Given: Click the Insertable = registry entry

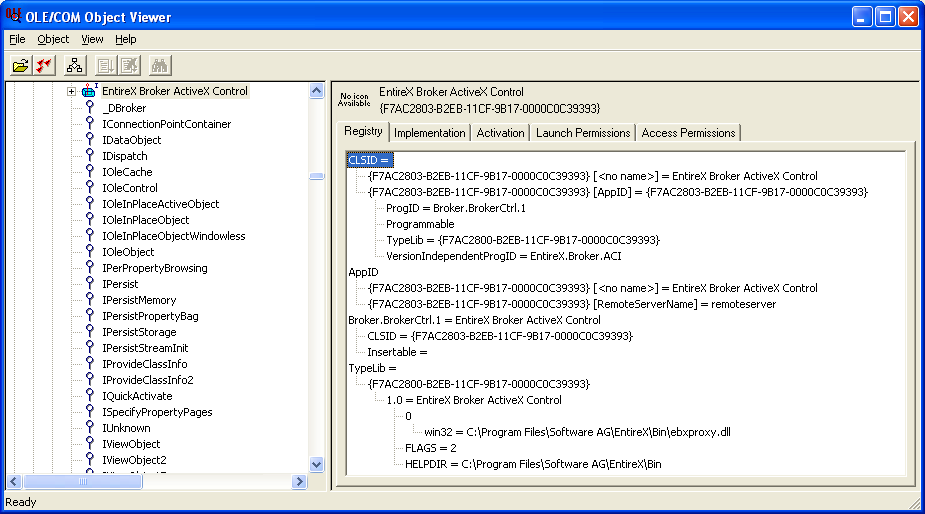Looking at the screenshot, I should click(x=396, y=352).
